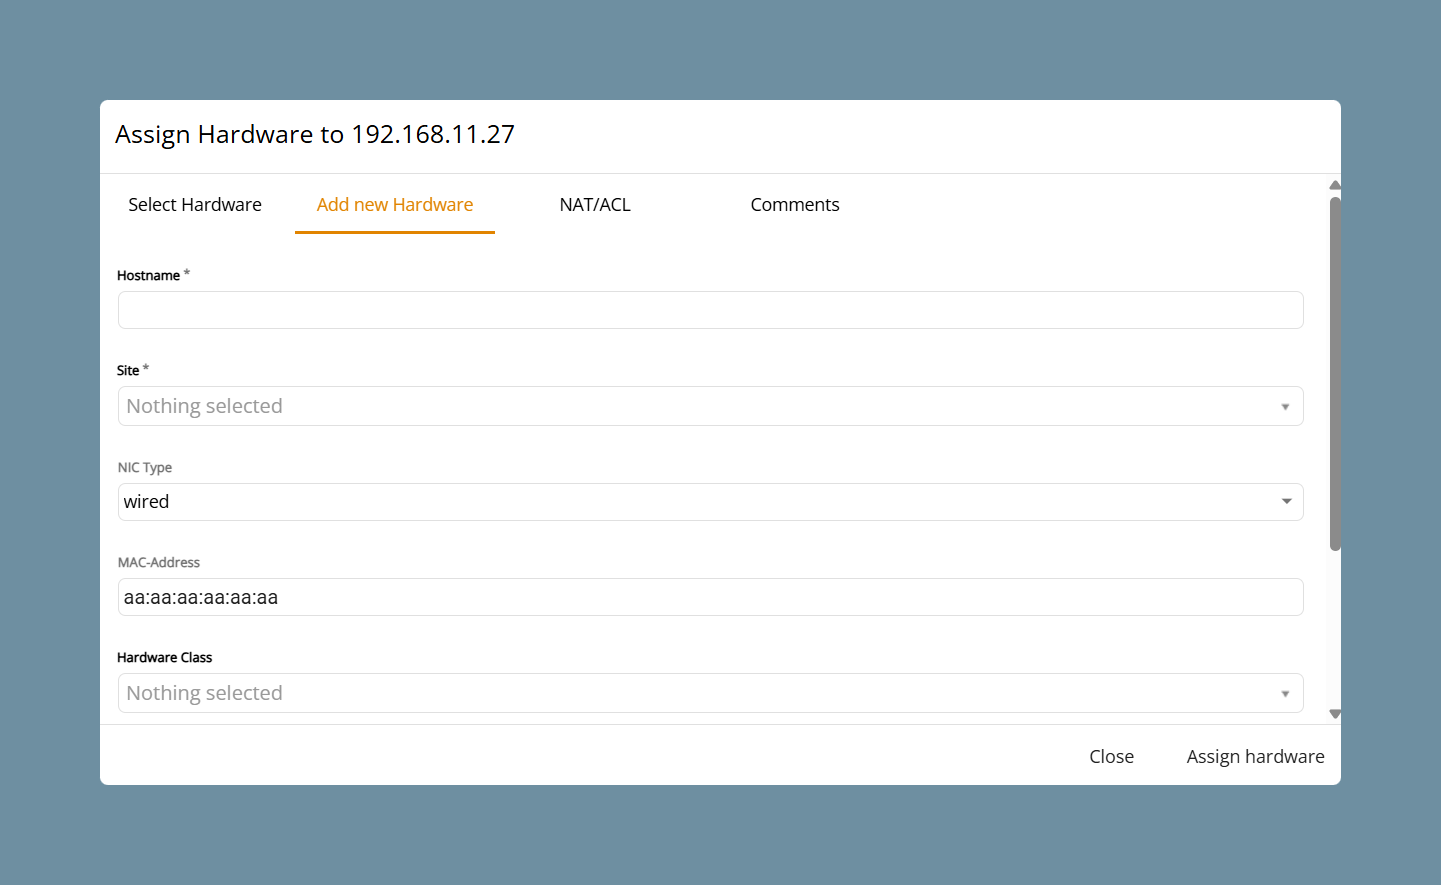This screenshot has width=1441, height=885.
Task: Click the 'Site' field label
Action: tap(128, 370)
